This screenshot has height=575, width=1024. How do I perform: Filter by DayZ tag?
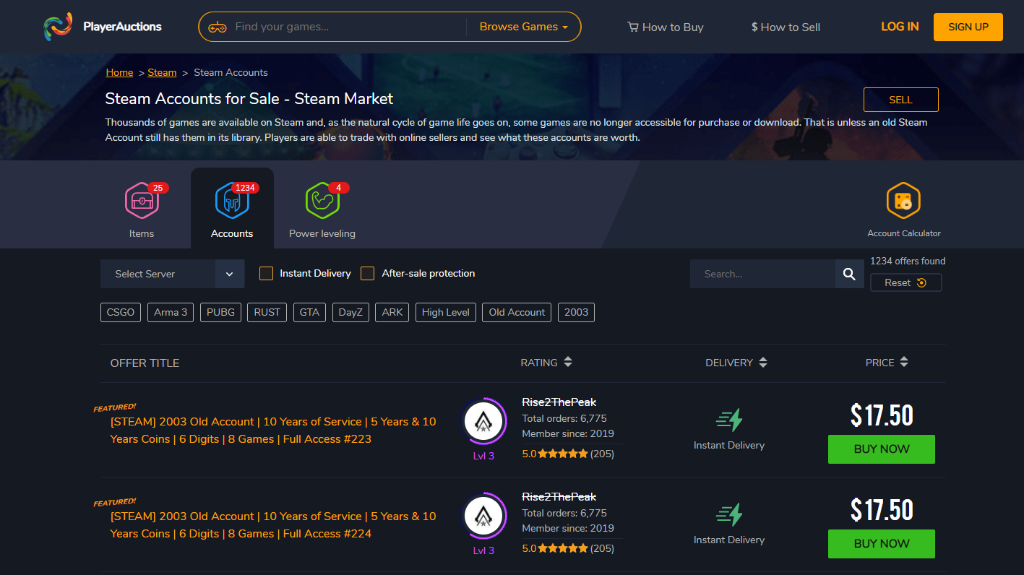[350, 312]
